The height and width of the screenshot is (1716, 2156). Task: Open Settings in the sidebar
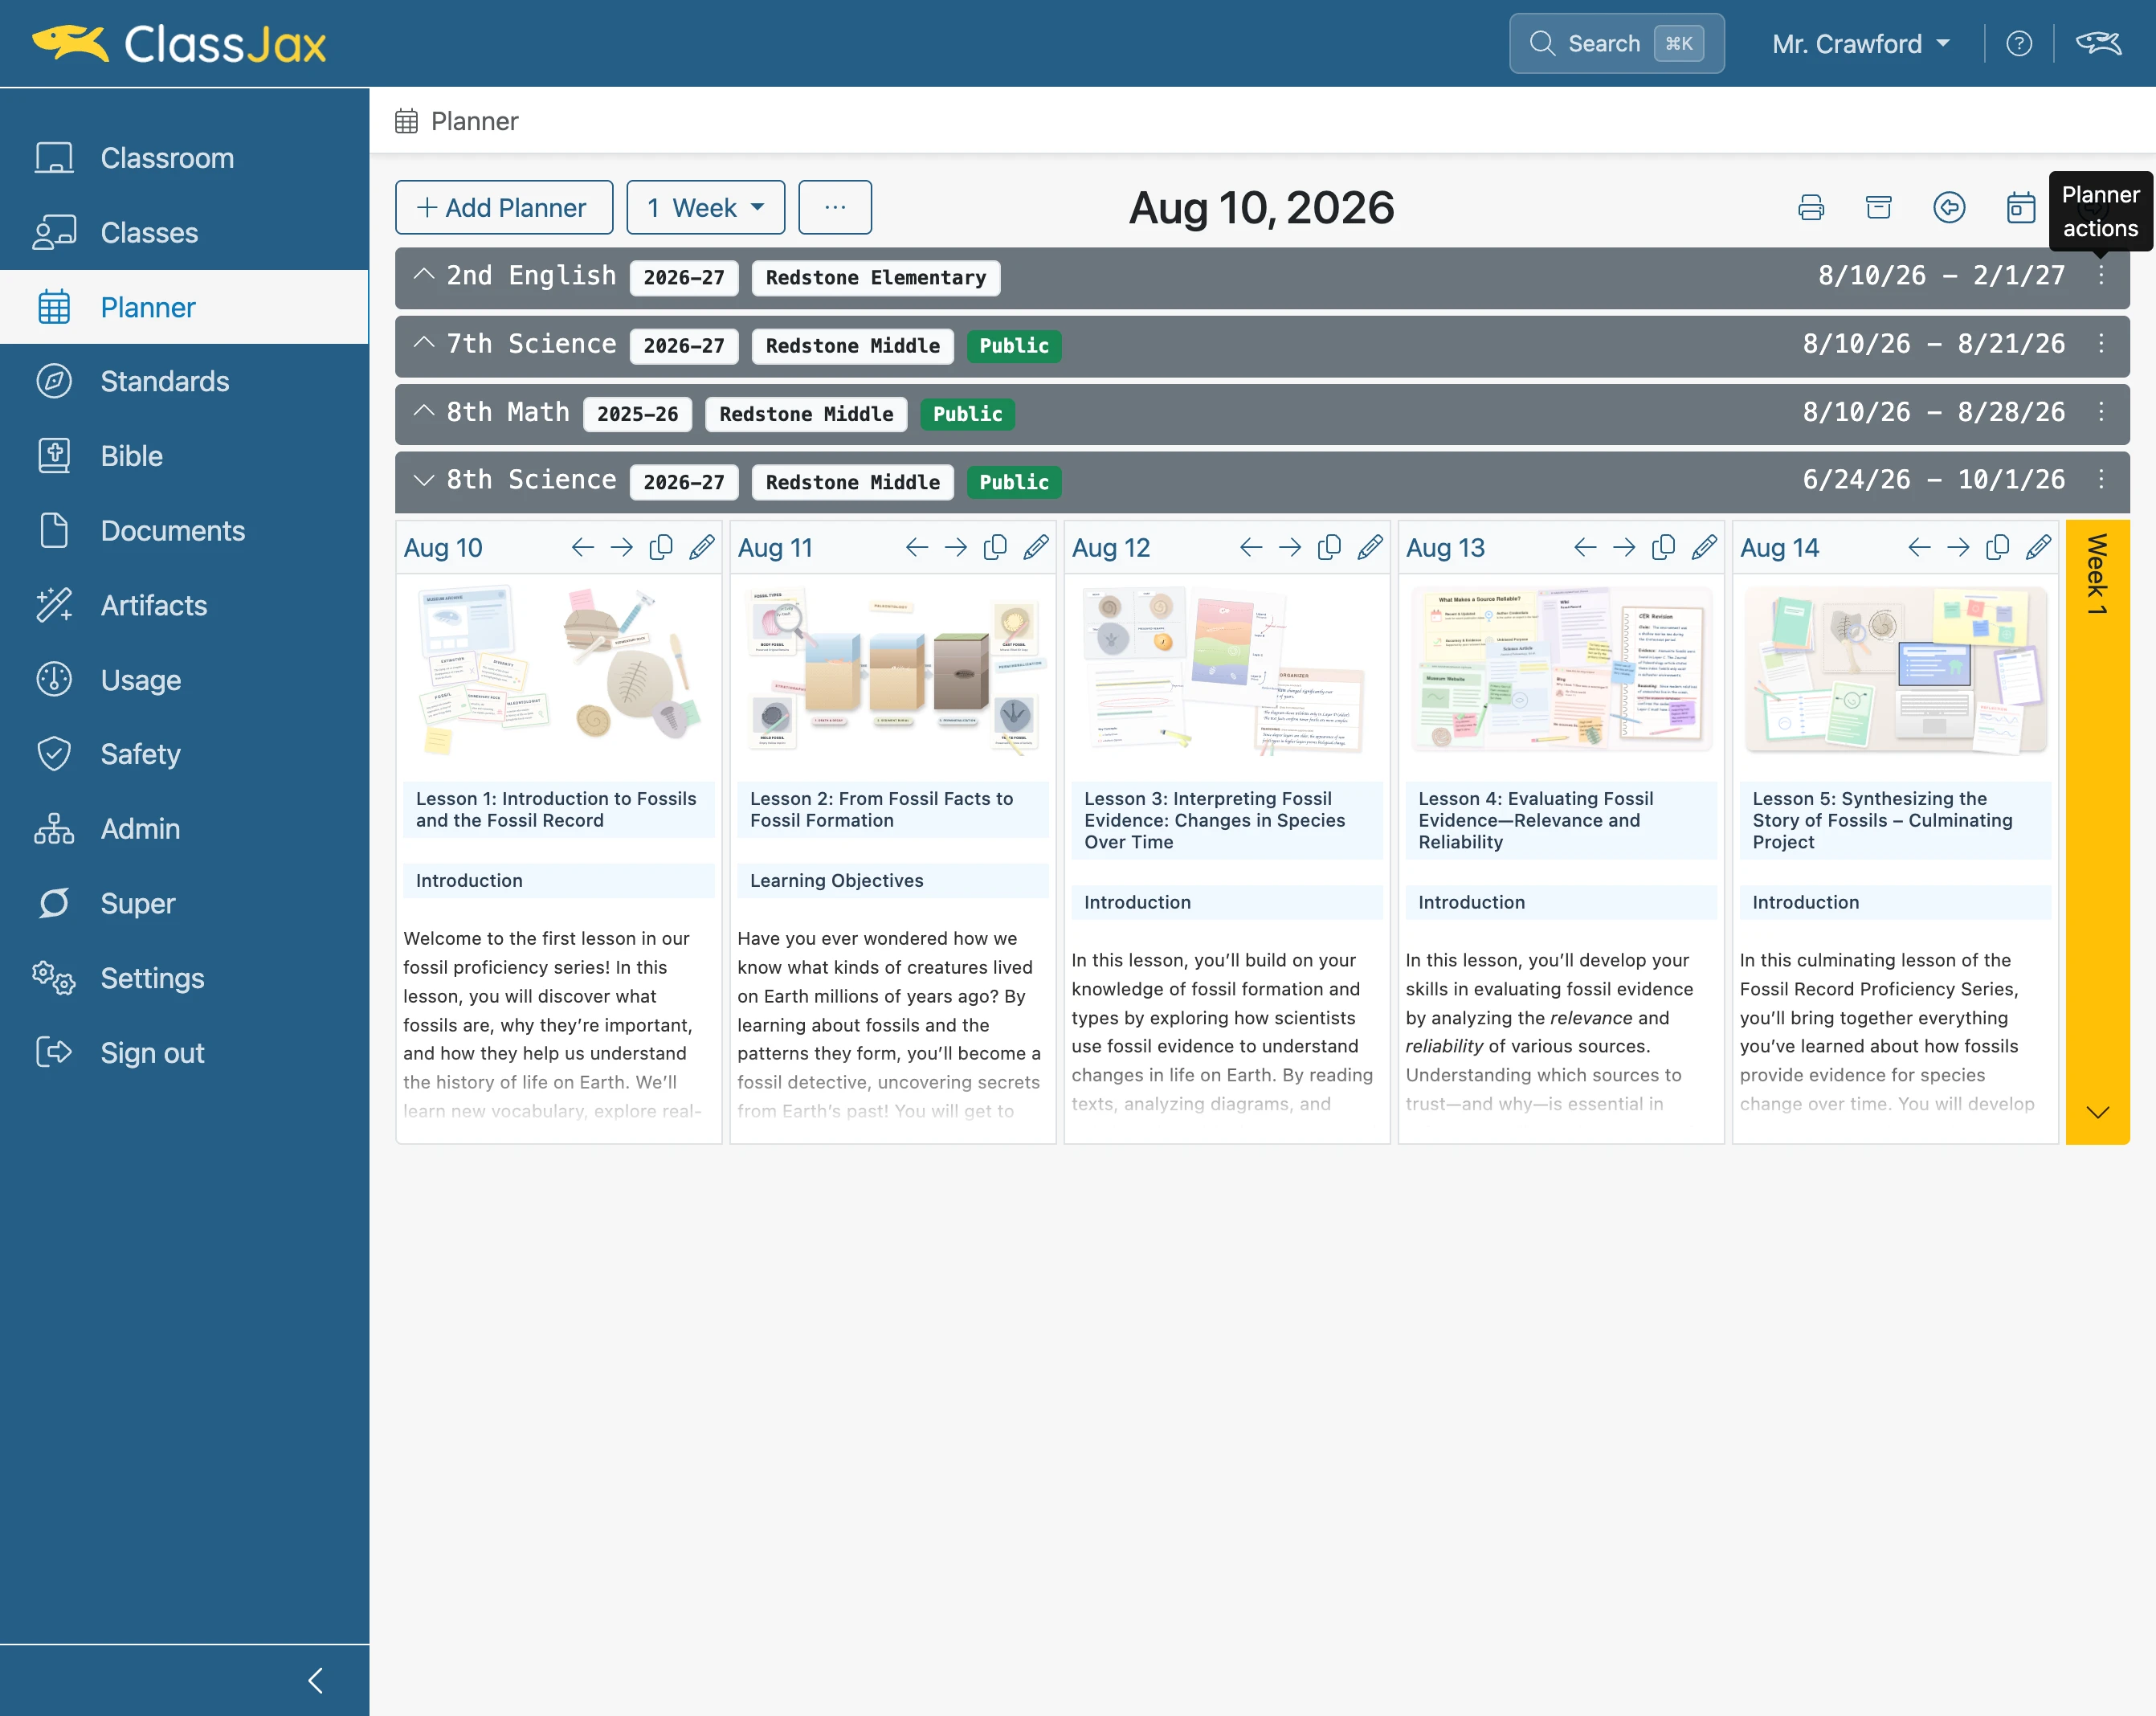[x=184, y=978]
